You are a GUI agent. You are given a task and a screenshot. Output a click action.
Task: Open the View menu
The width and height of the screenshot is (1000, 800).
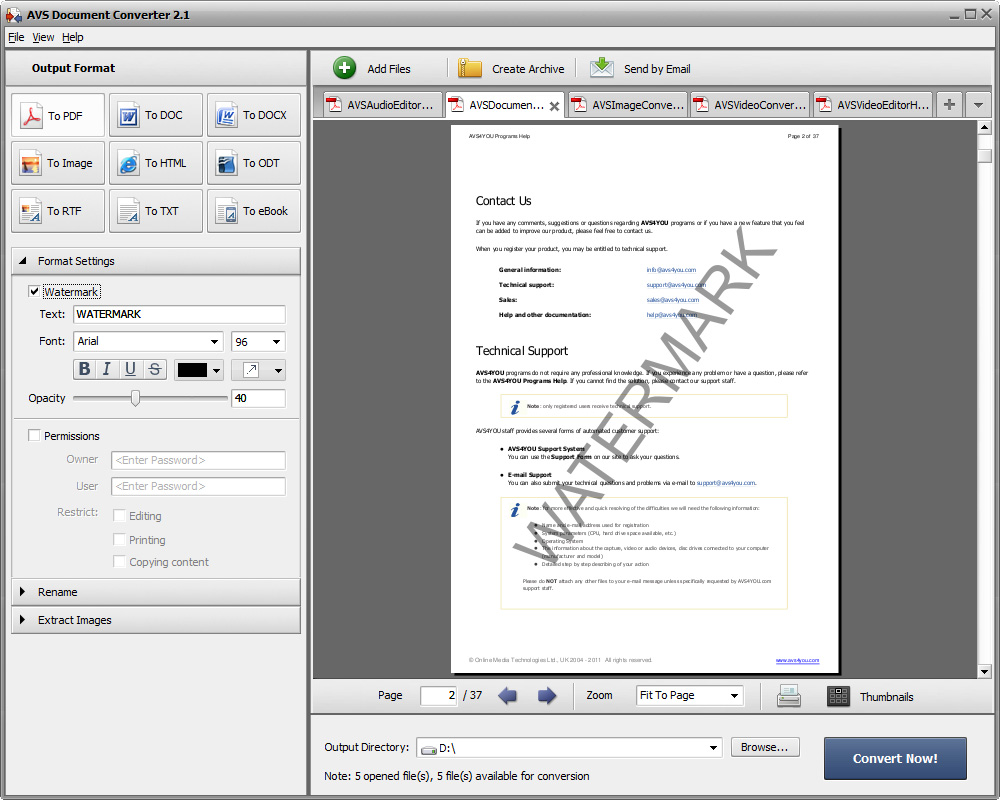43,37
